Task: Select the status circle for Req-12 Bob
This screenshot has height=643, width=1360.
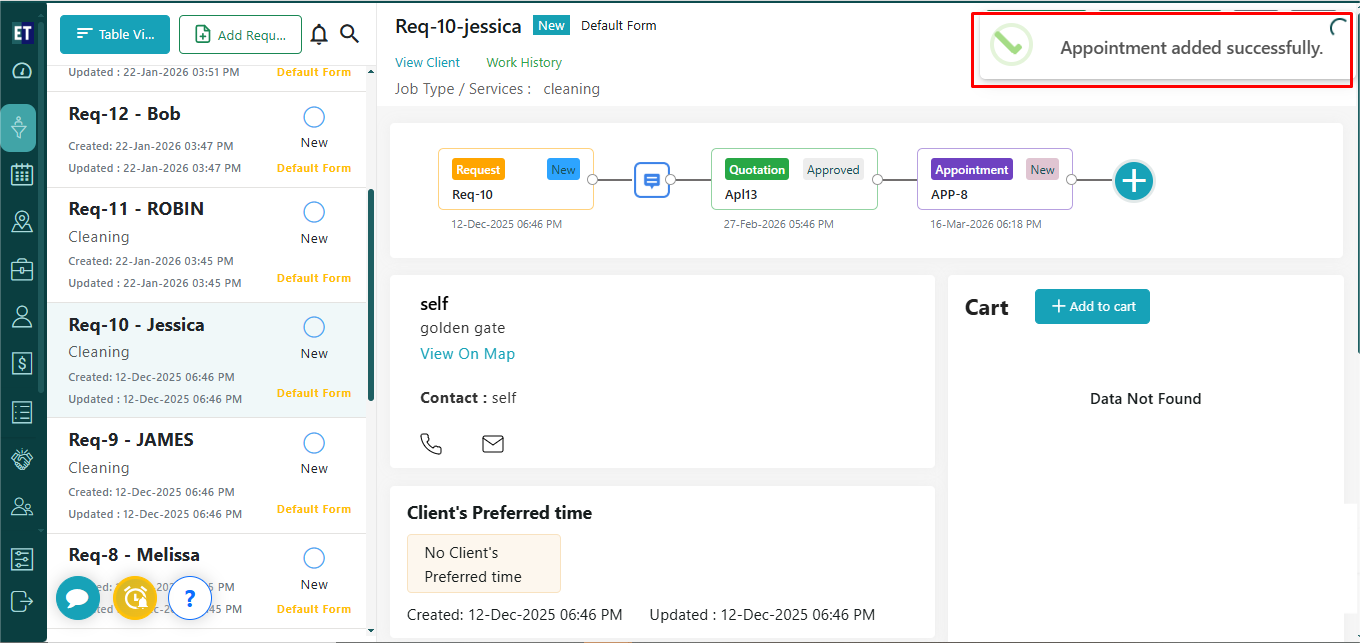Action: [314, 117]
